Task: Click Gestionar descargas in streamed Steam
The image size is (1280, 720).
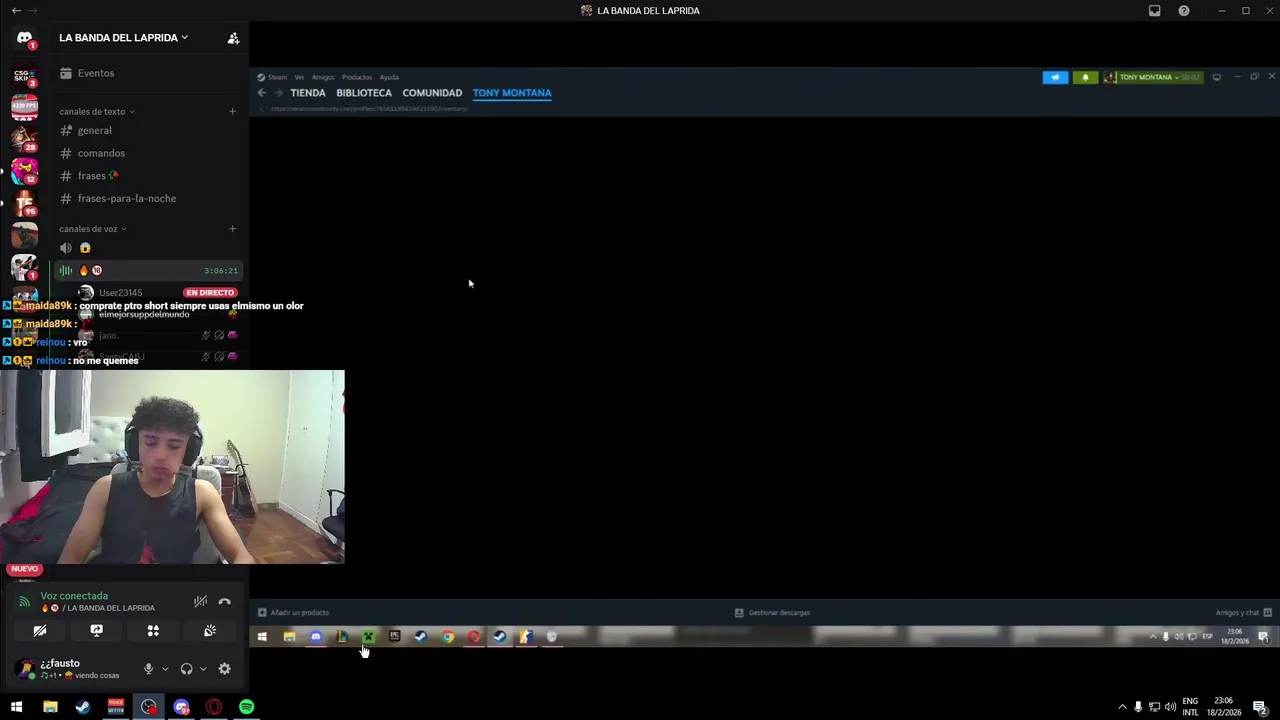Action: click(772, 612)
